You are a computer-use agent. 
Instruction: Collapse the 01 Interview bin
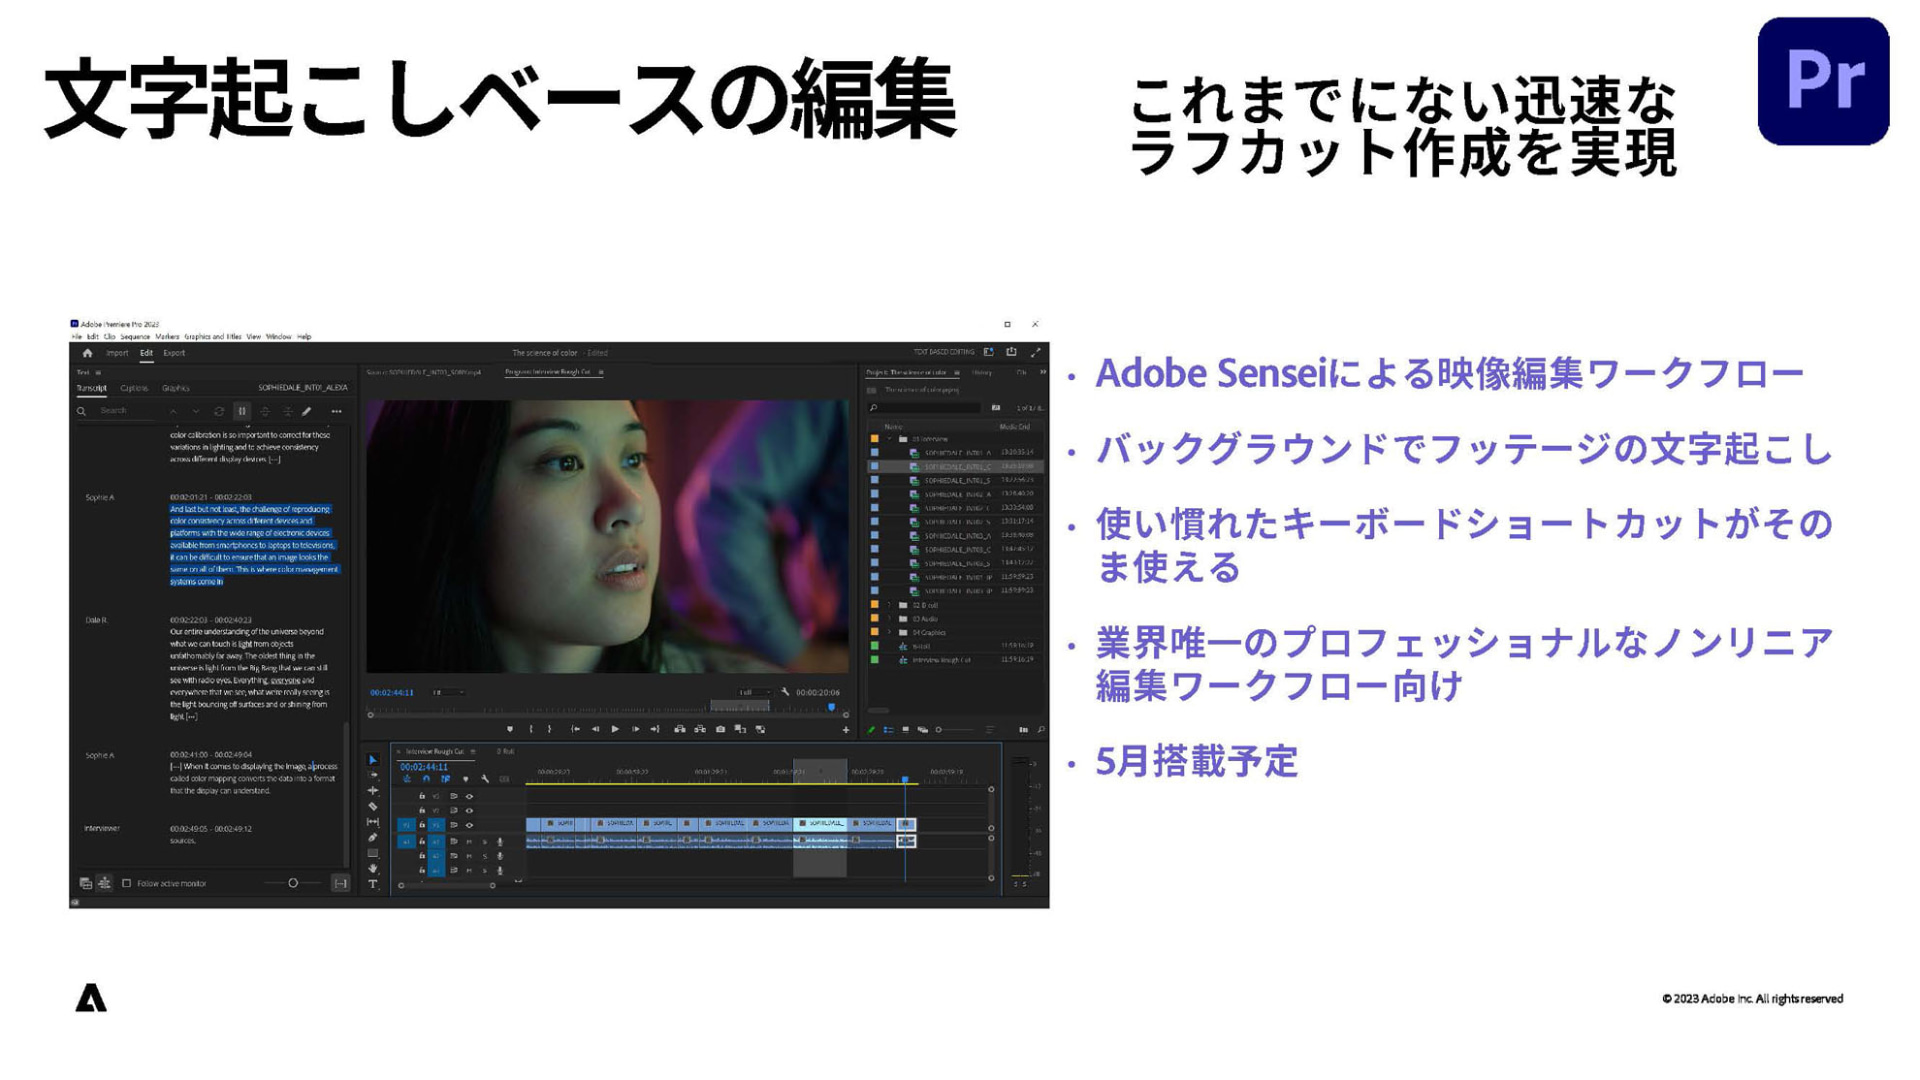[x=889, y=439]
